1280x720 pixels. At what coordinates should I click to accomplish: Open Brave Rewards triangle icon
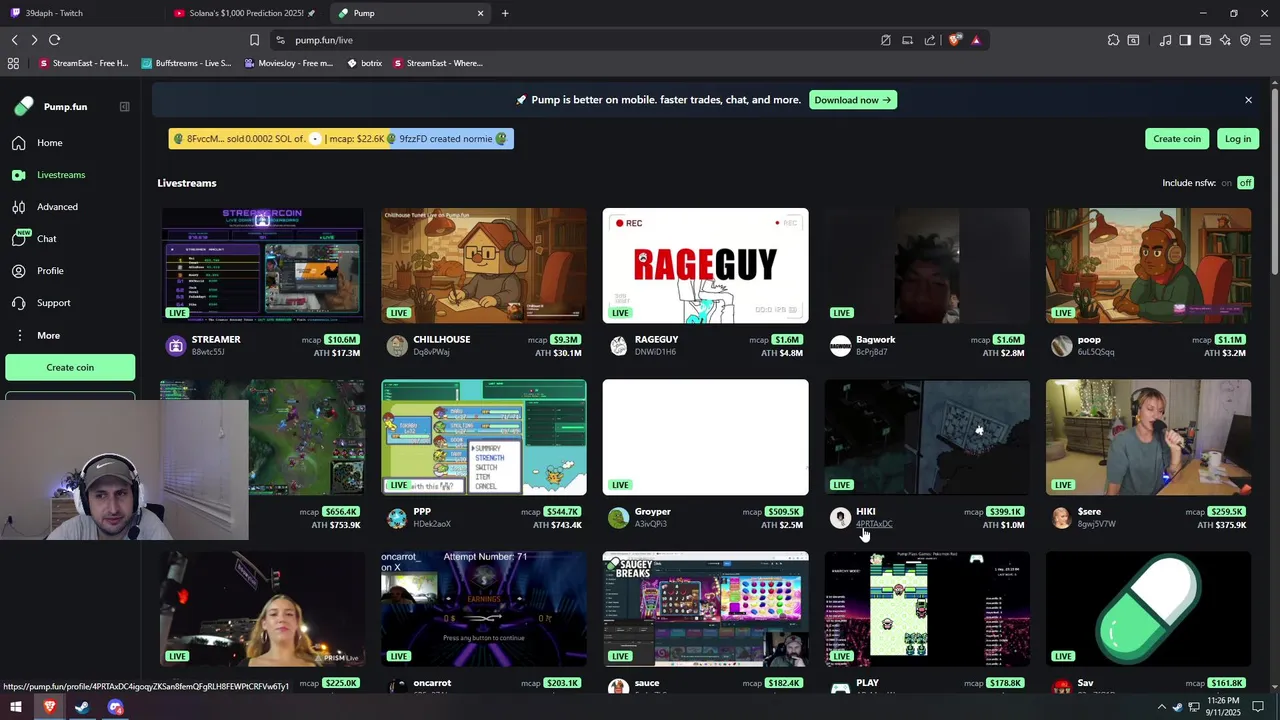[976, 40]
